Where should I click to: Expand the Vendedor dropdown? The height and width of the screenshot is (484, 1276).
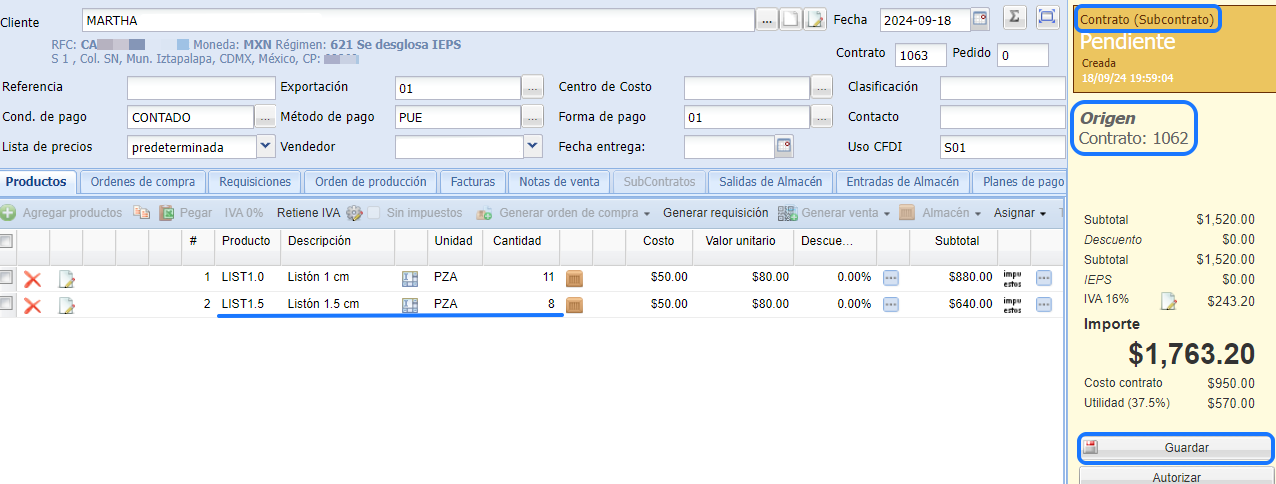533,146
